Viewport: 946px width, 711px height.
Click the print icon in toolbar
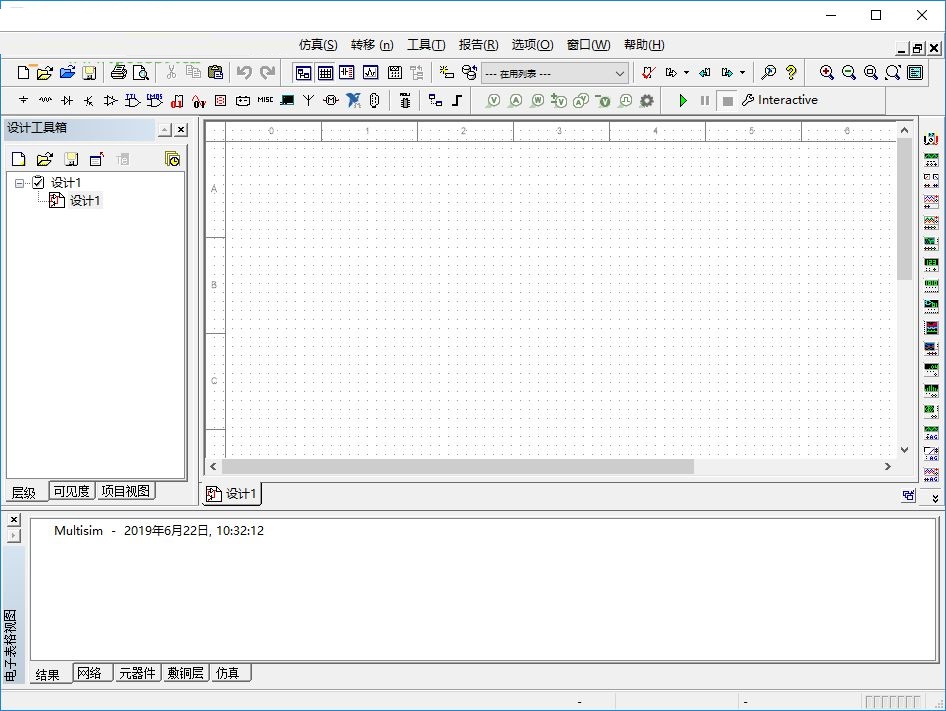pos(119,72)
